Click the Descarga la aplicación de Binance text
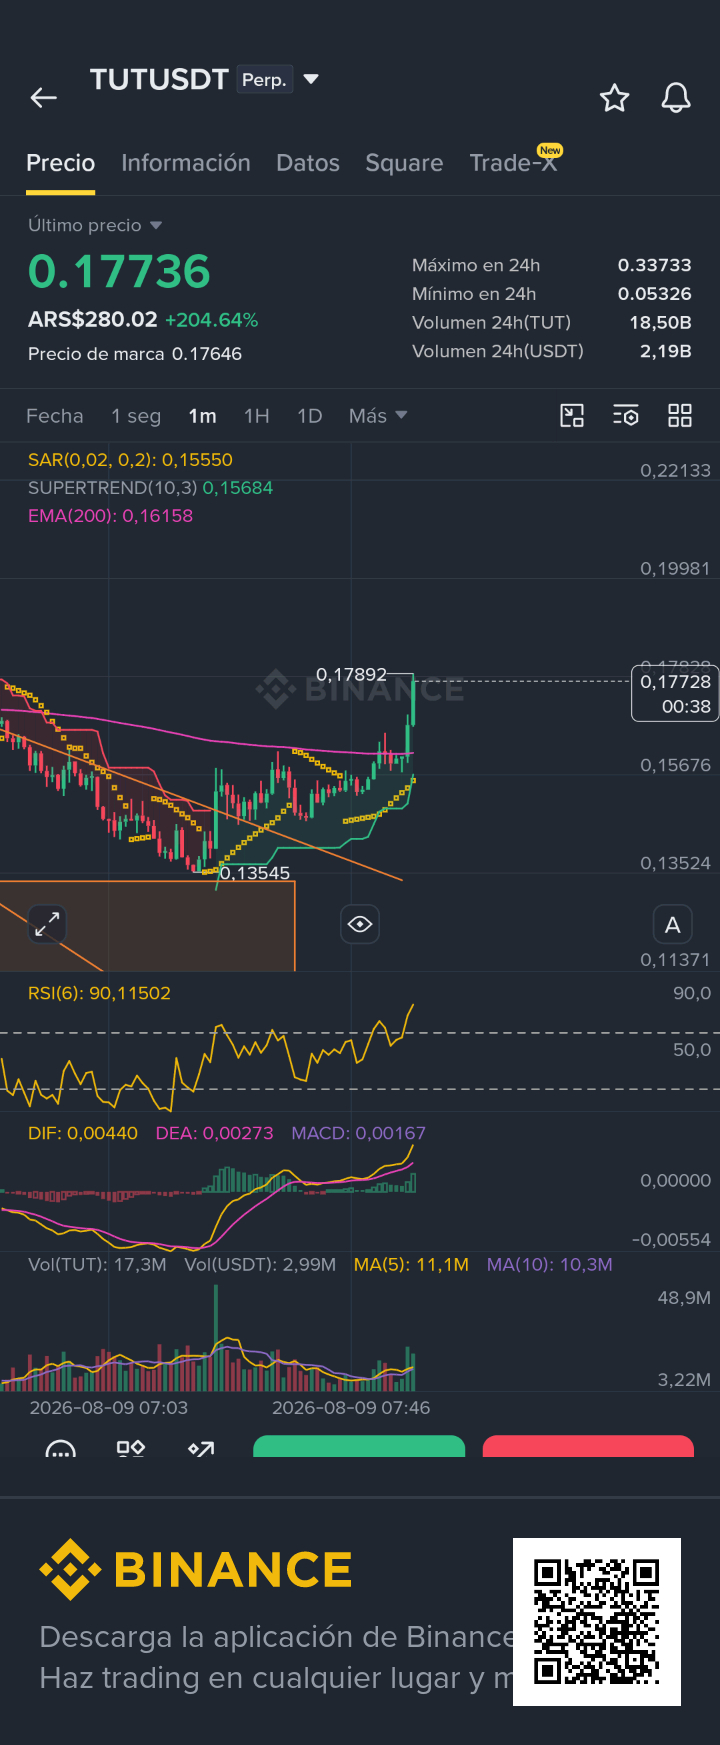Screen dimensions: 720x1745 [276, 1637]
